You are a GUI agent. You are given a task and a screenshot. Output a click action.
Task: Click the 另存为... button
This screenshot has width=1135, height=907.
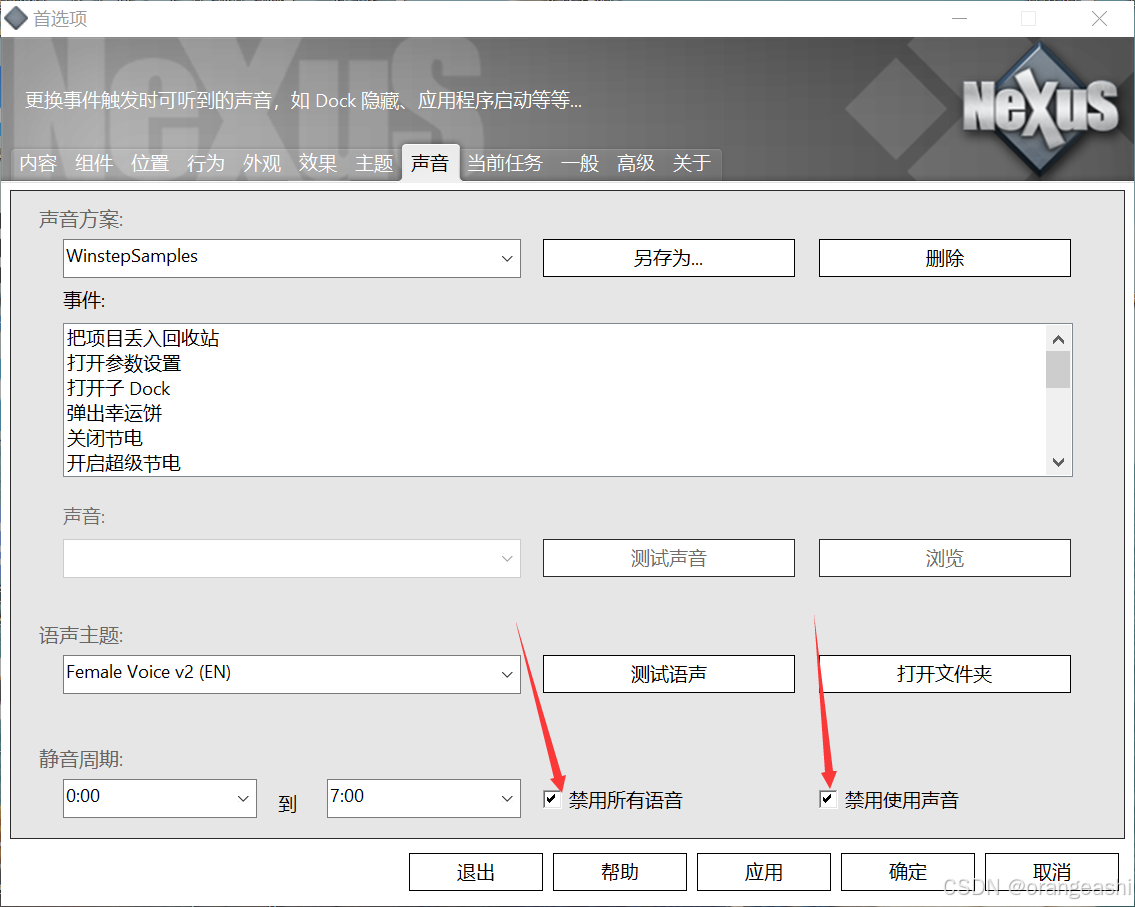click(x=668, y=258)
